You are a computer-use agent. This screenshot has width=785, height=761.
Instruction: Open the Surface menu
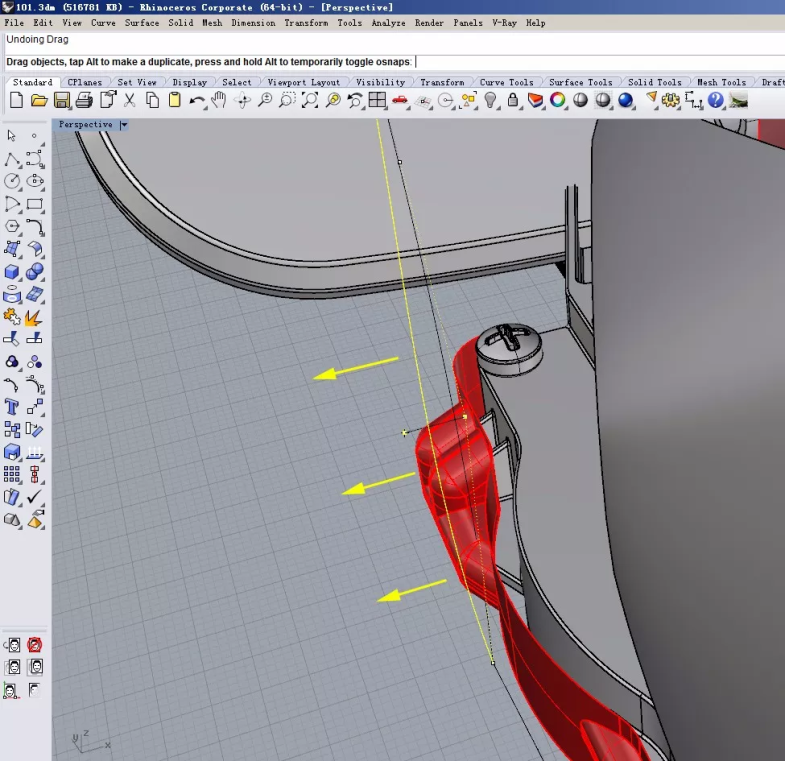click(x=142, y=22)
